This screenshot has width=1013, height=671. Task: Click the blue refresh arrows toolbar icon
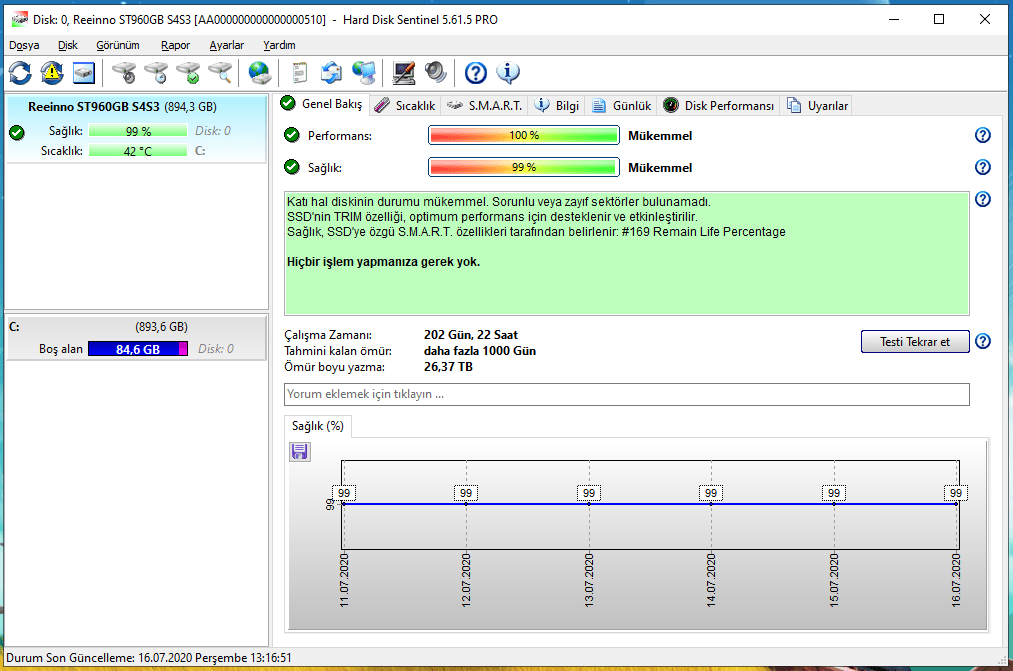[x=20, y=73]
